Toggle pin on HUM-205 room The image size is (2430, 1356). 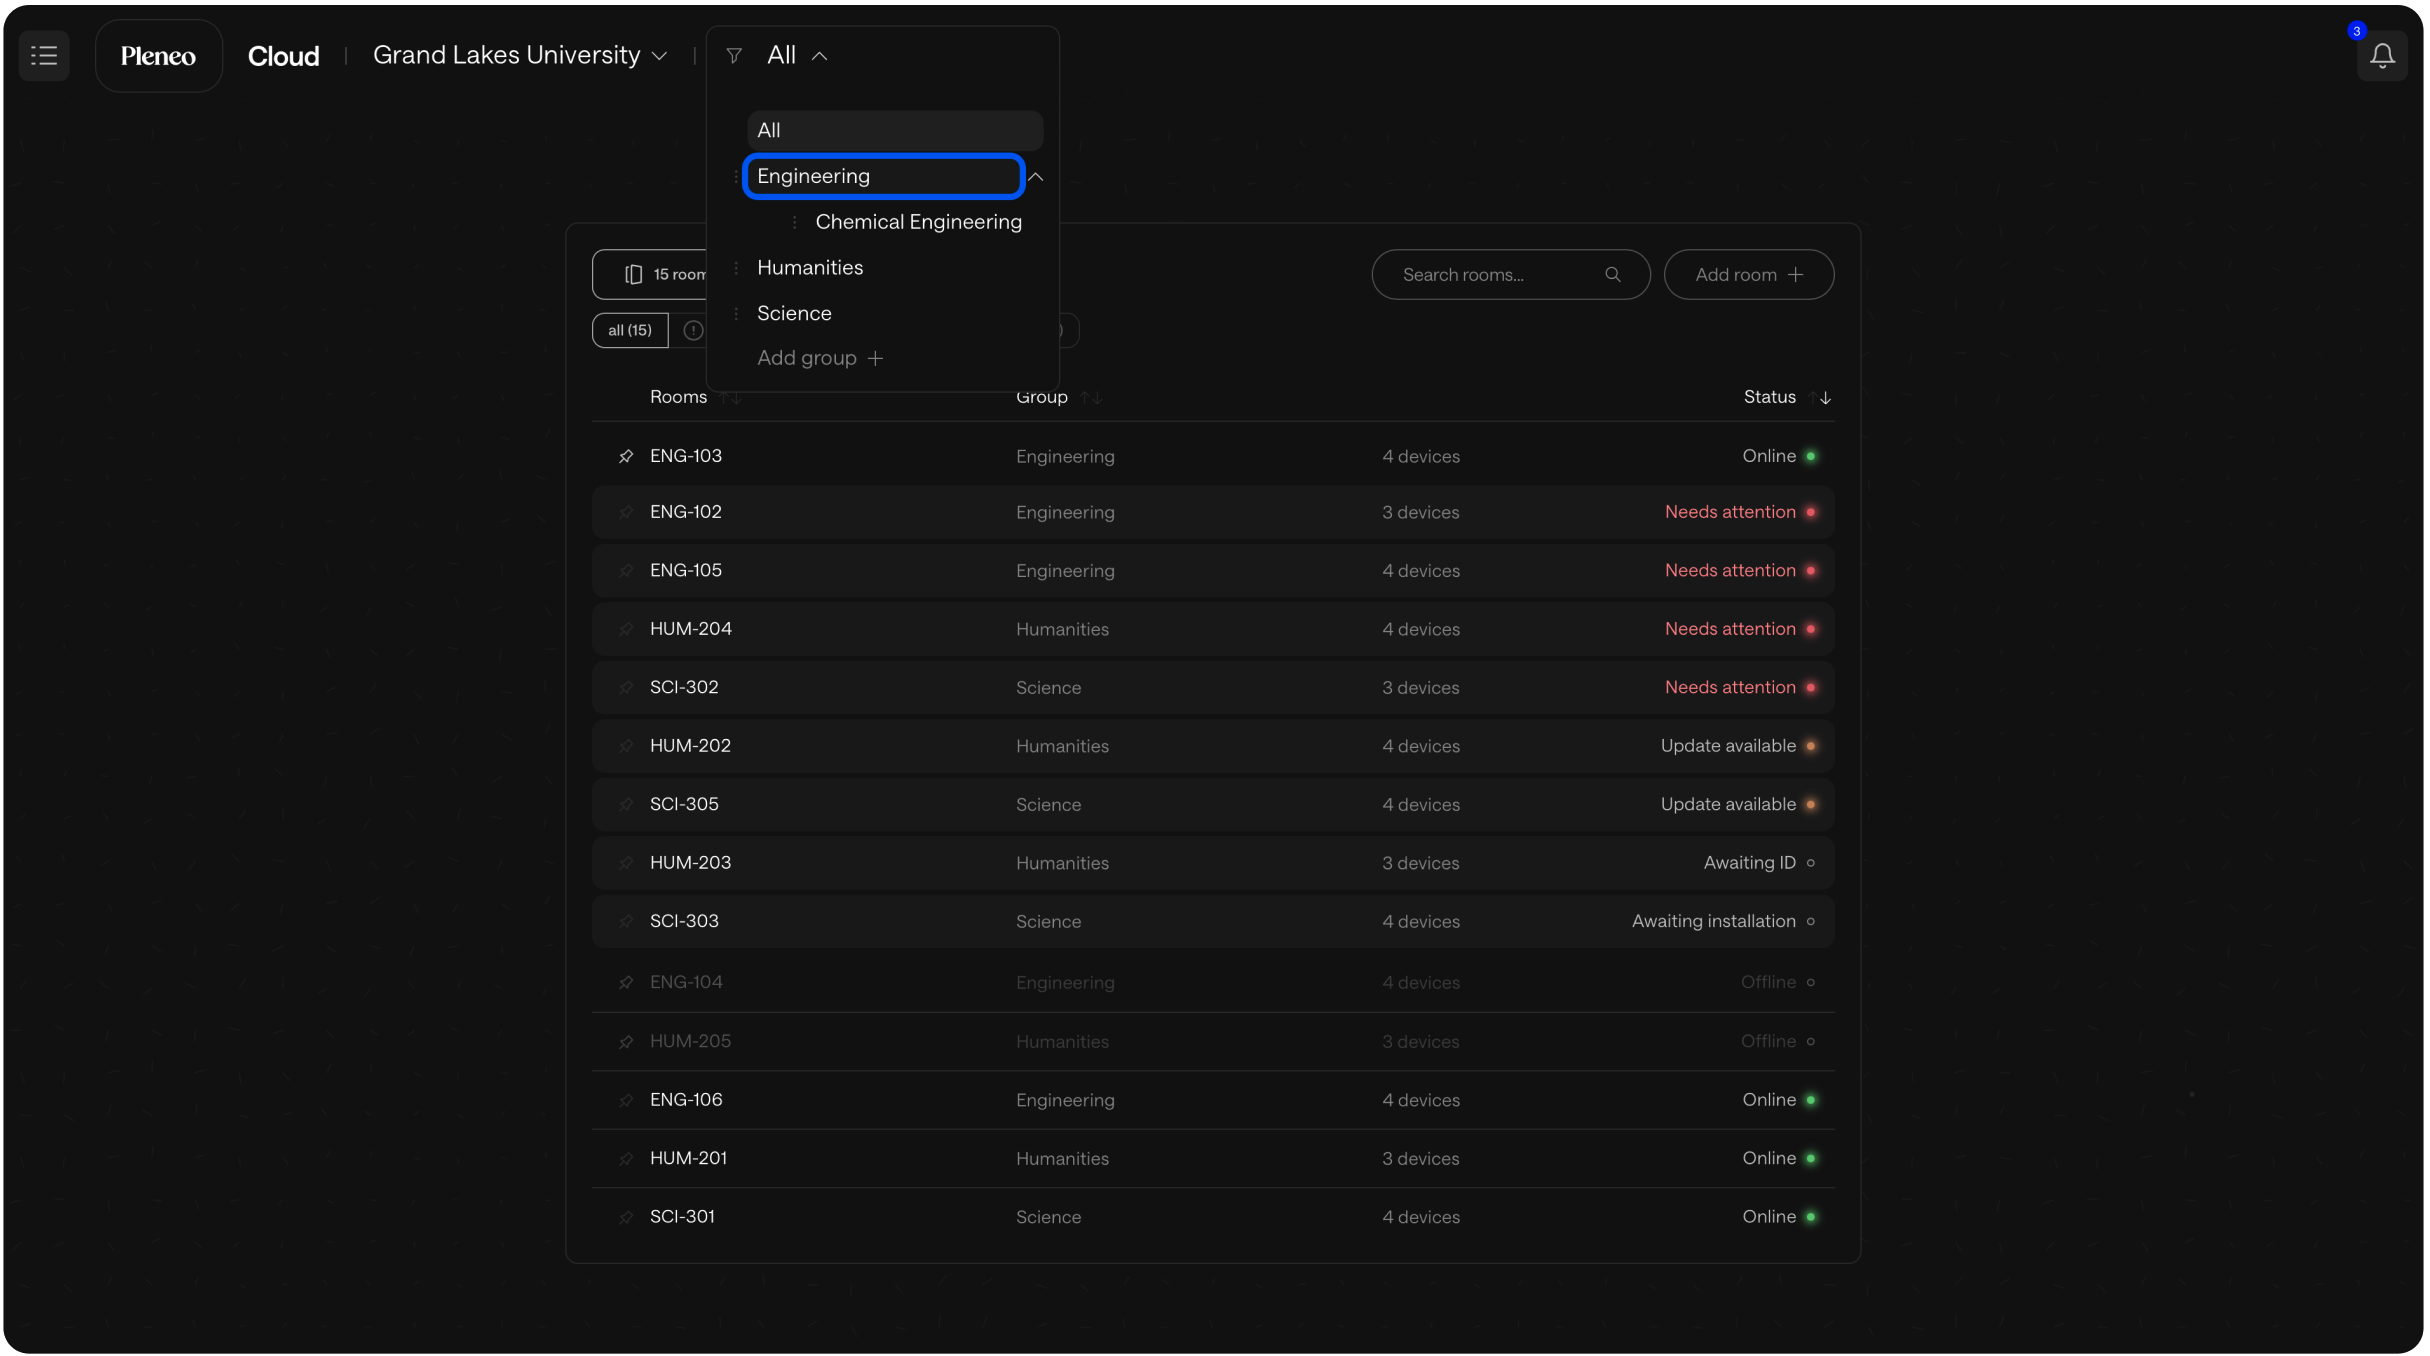(x=626, y=1042)
